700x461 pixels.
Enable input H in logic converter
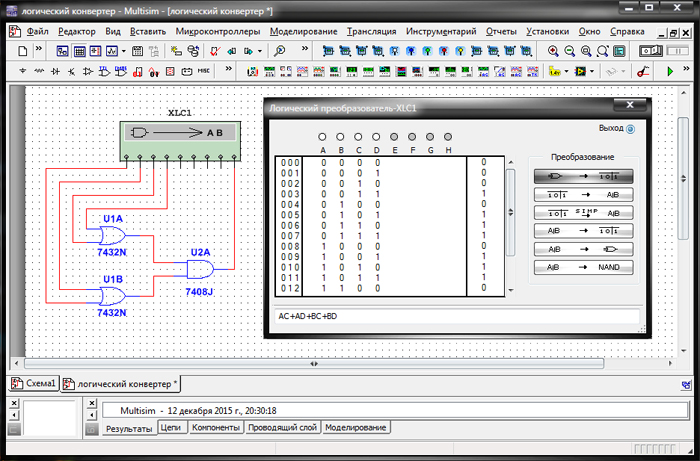click(448, 137)
